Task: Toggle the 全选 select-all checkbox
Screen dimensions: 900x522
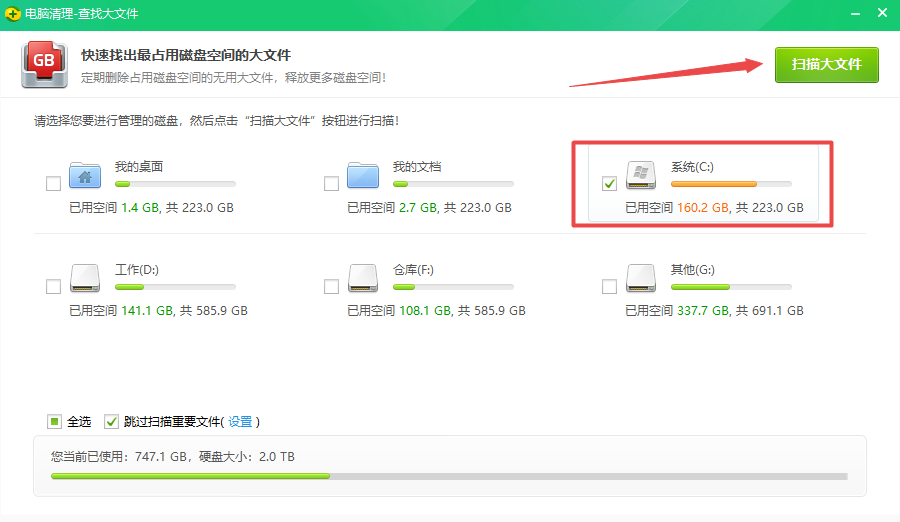Action: (x=54, y=421)
